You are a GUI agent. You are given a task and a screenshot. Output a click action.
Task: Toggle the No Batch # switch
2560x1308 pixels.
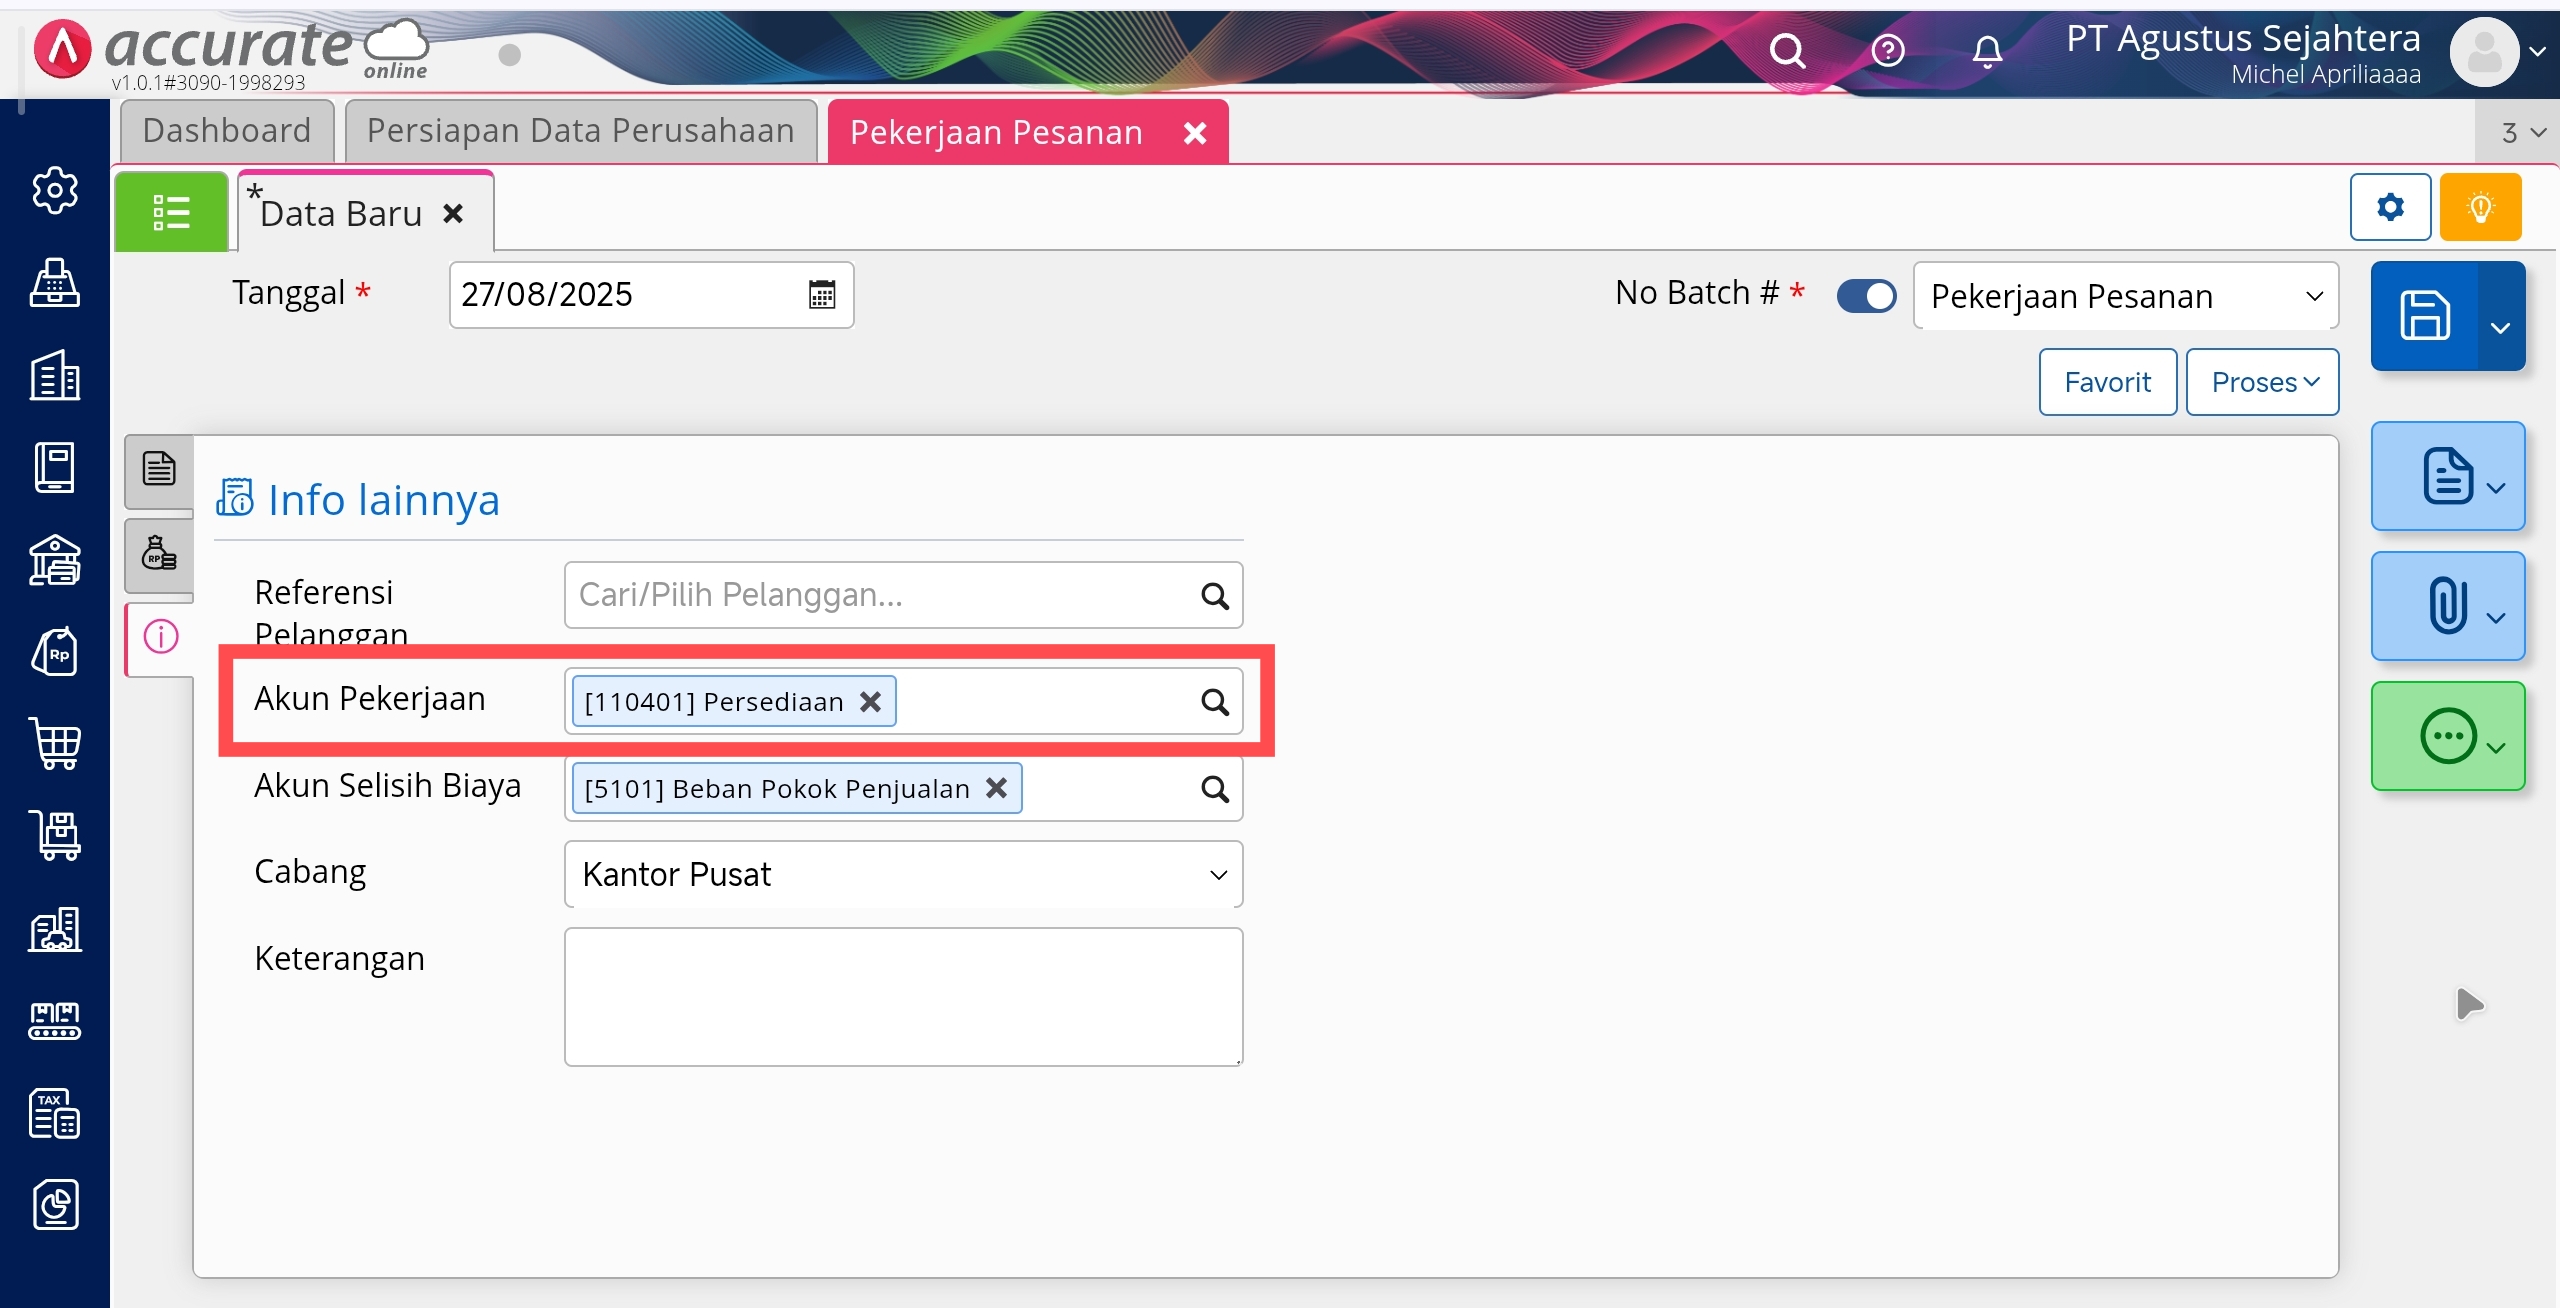1866,296
